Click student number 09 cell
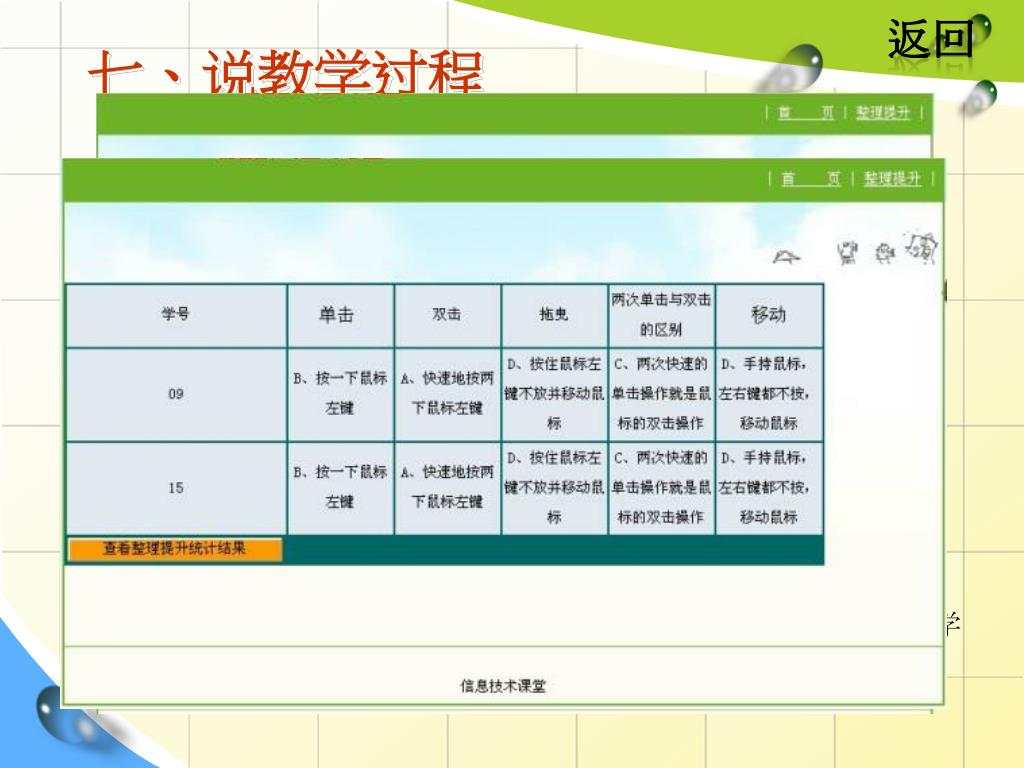 [x=176, y=394]
